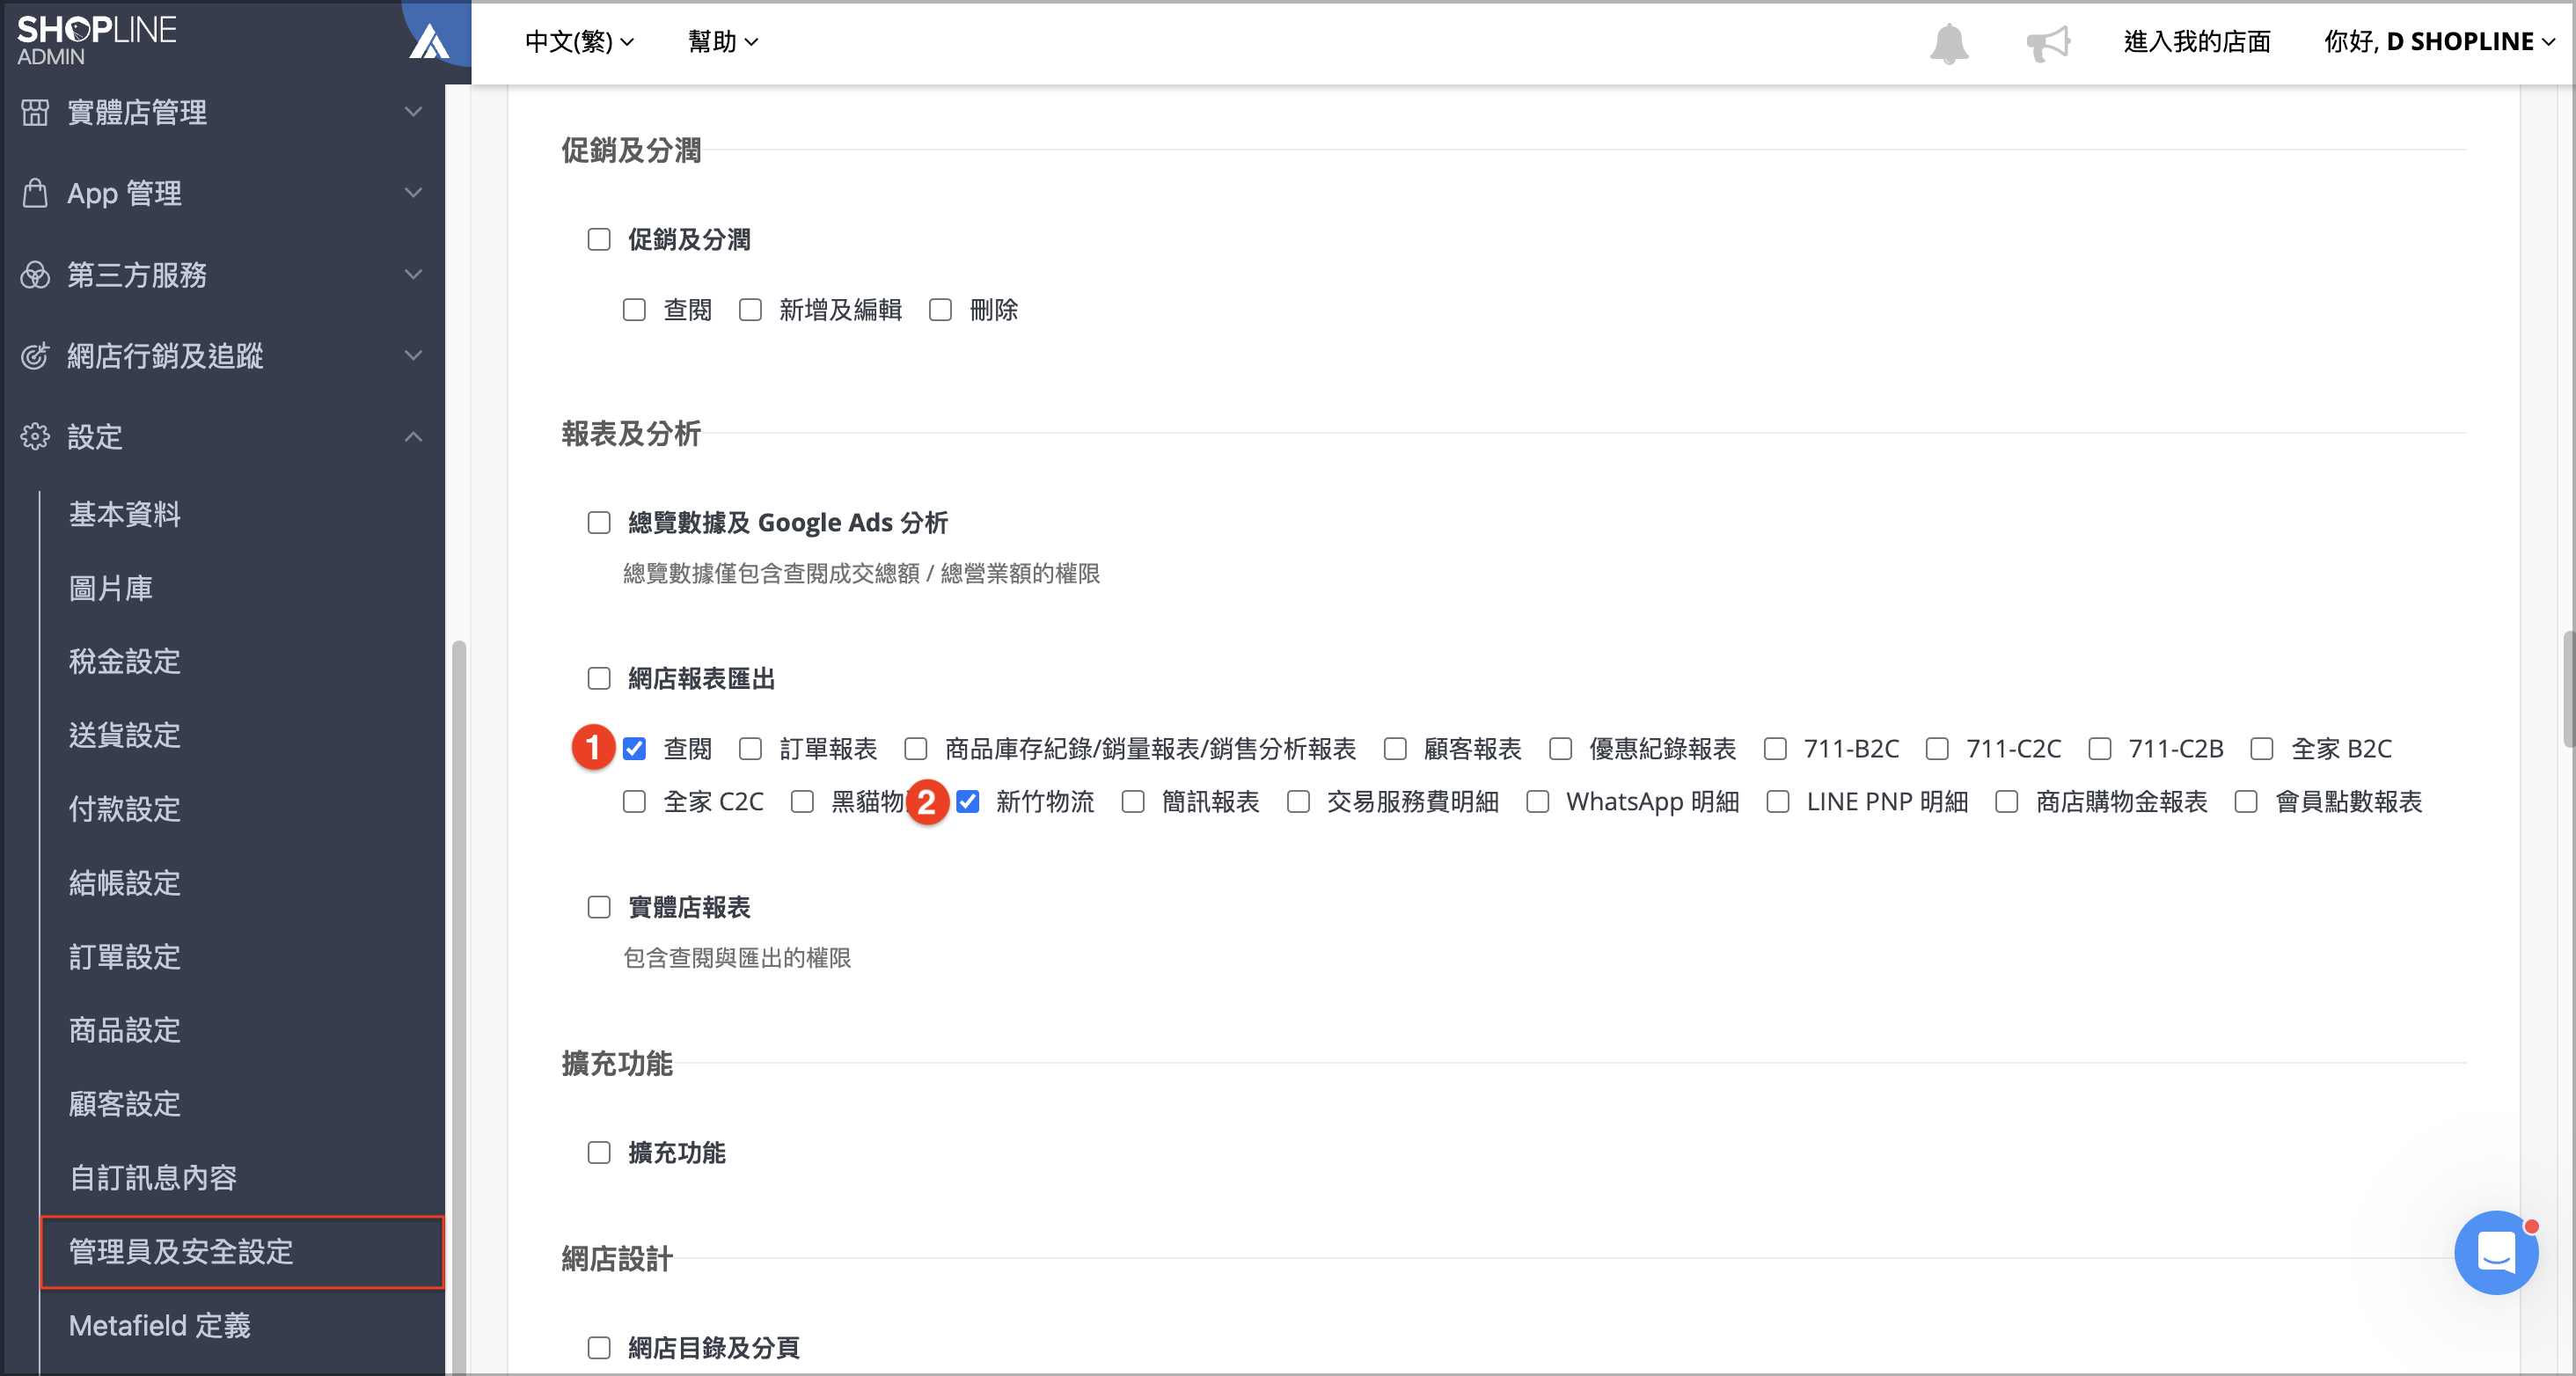The height and width of the screenshot is (1376, 2576).
Task: Open 圖片庫 settings page
Action: click(x=111, y=588)
